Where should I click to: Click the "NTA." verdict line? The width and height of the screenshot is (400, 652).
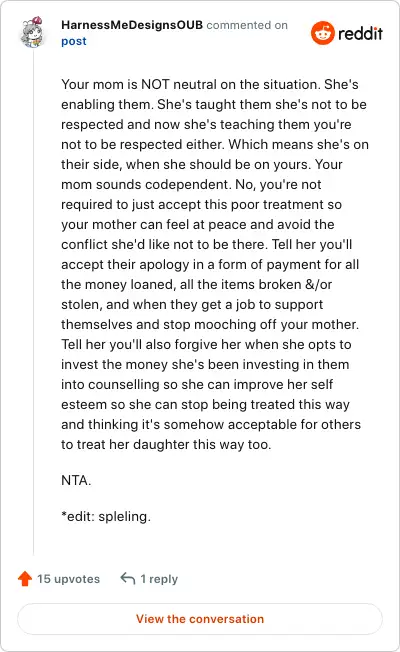[76, 480]
